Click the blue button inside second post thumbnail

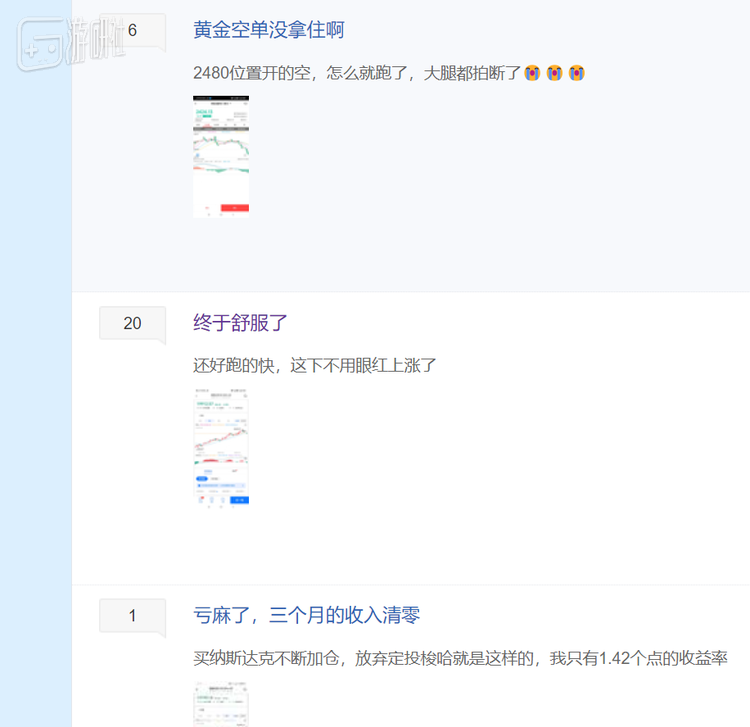click(x=239, y=499)
